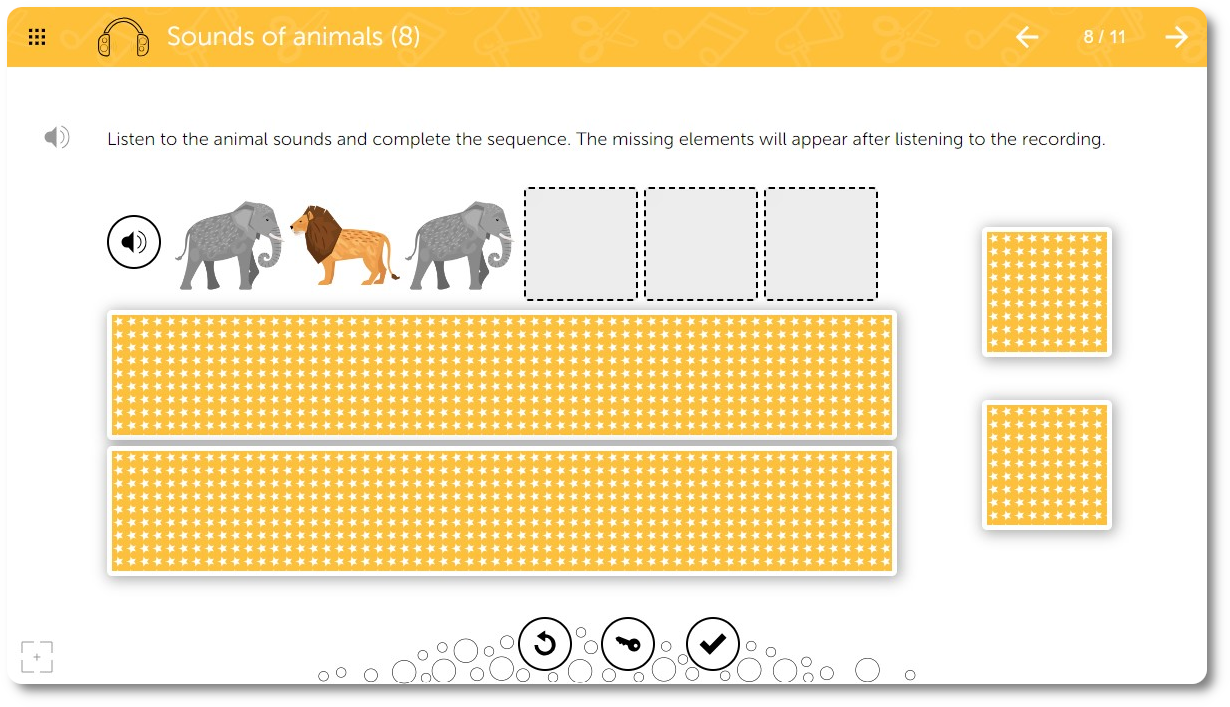Play the animal sounds recording
Screen dimensions: 1230x707
[x=134, y=242]
